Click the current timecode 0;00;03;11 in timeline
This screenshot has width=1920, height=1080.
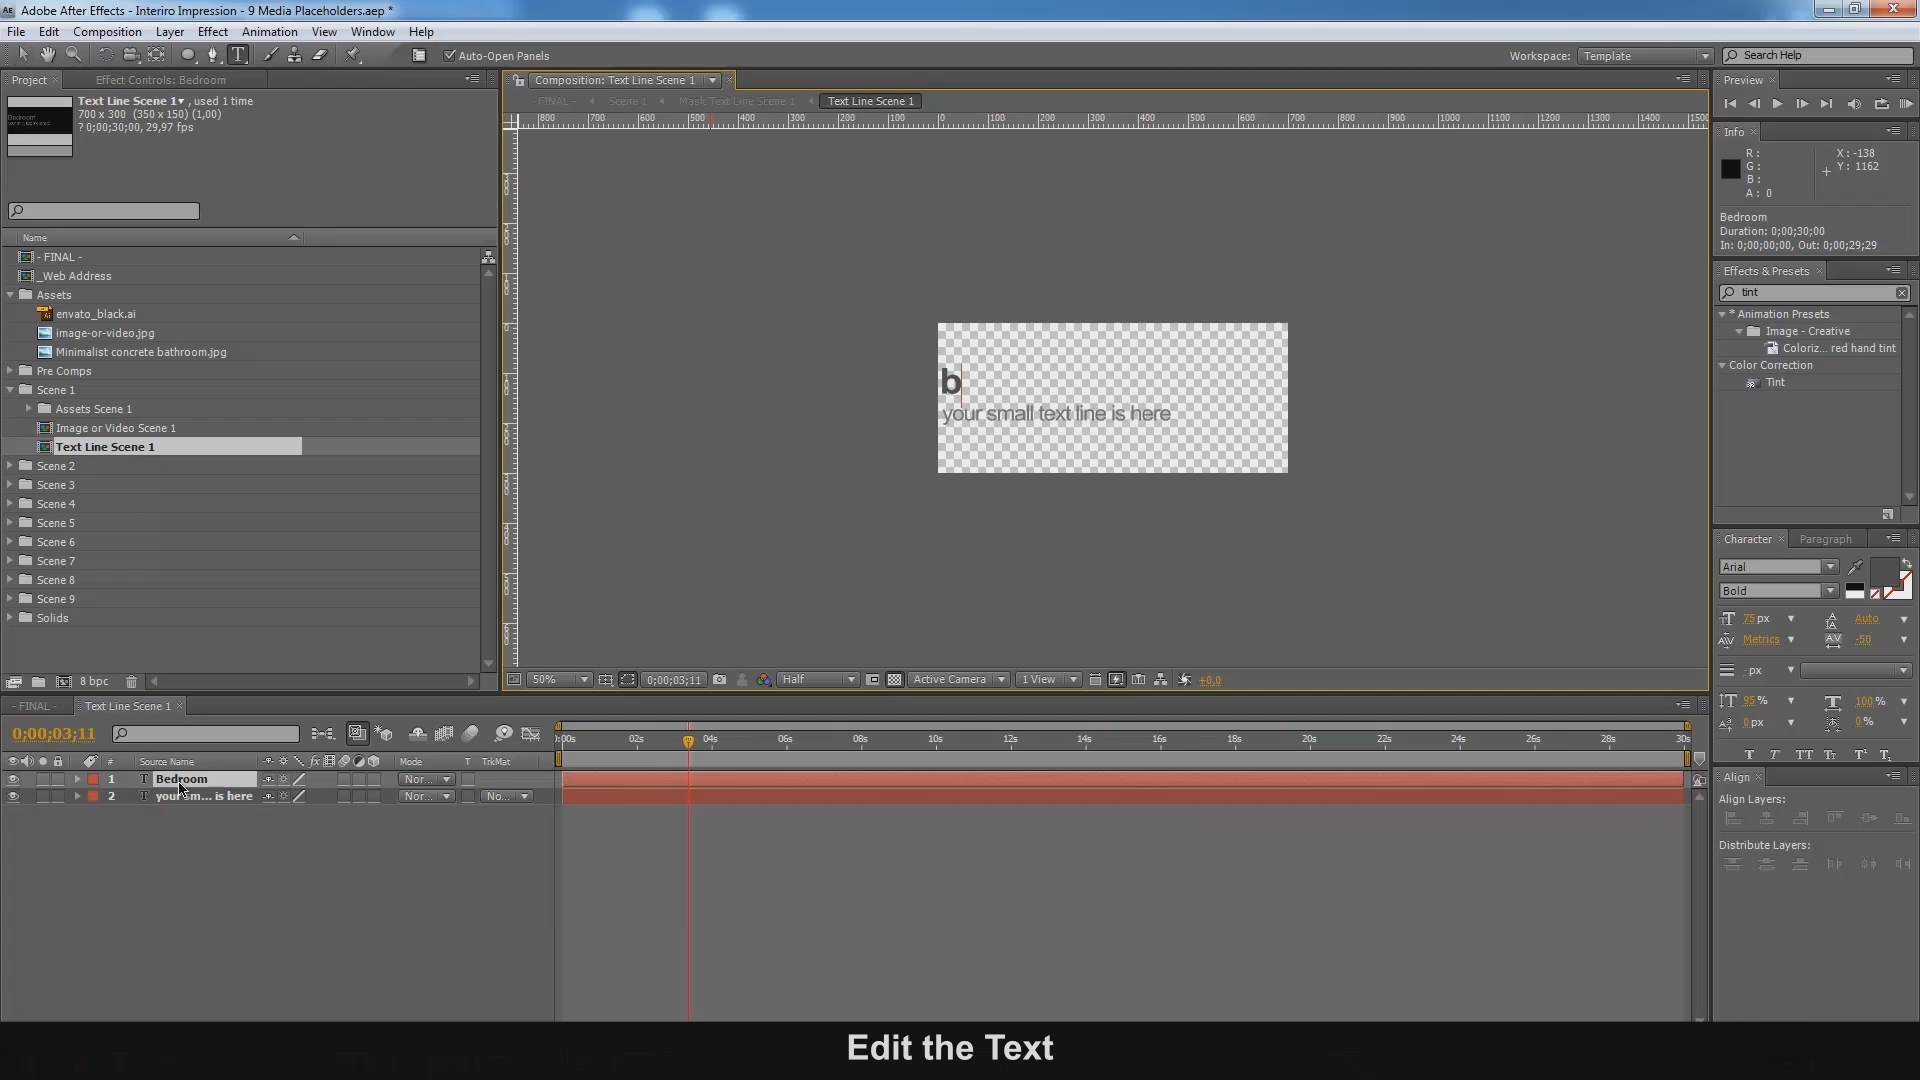click(54, 734)
